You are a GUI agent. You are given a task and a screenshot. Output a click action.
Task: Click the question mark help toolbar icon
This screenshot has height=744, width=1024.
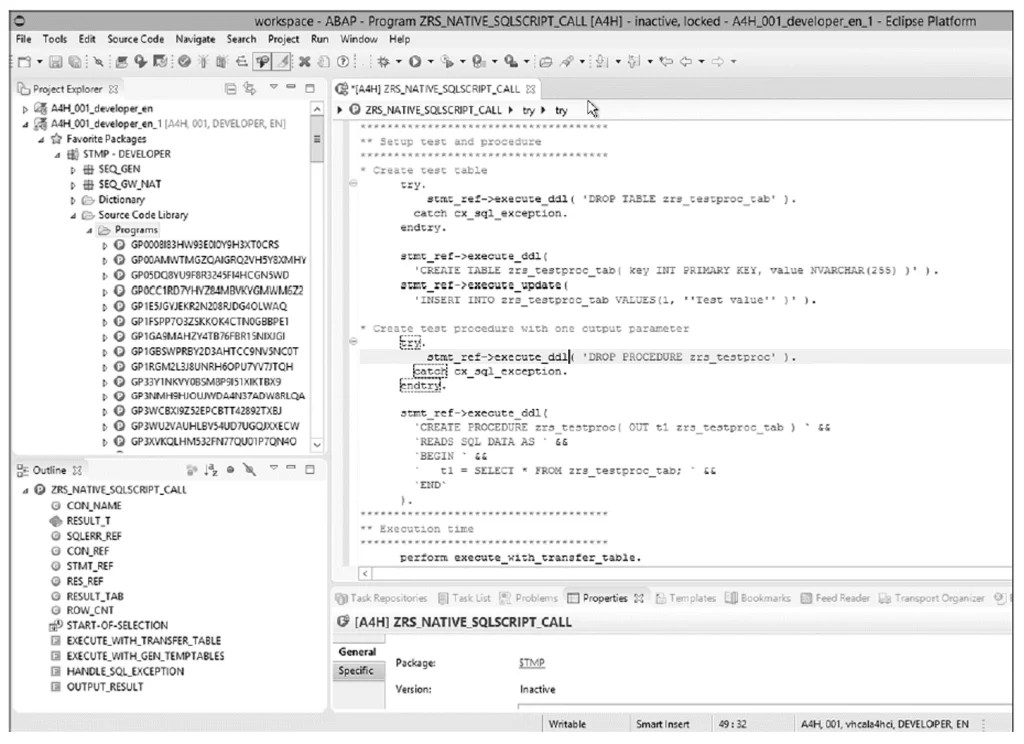(x=343, y=61)
